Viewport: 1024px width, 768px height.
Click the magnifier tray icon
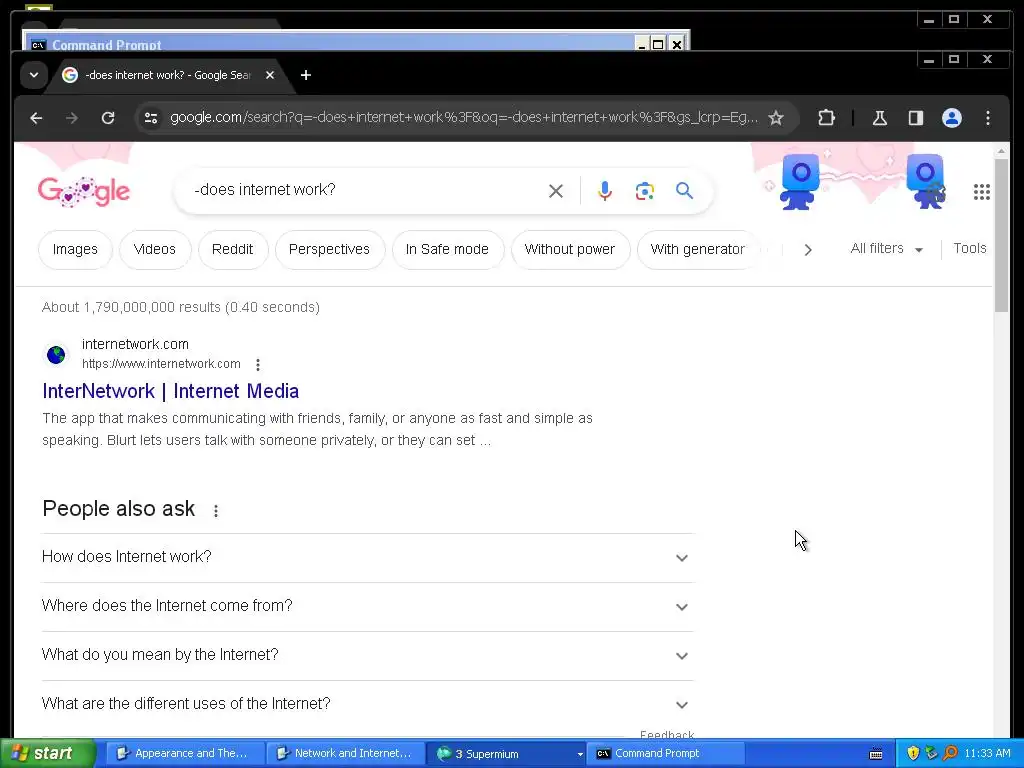coord(950,754)
